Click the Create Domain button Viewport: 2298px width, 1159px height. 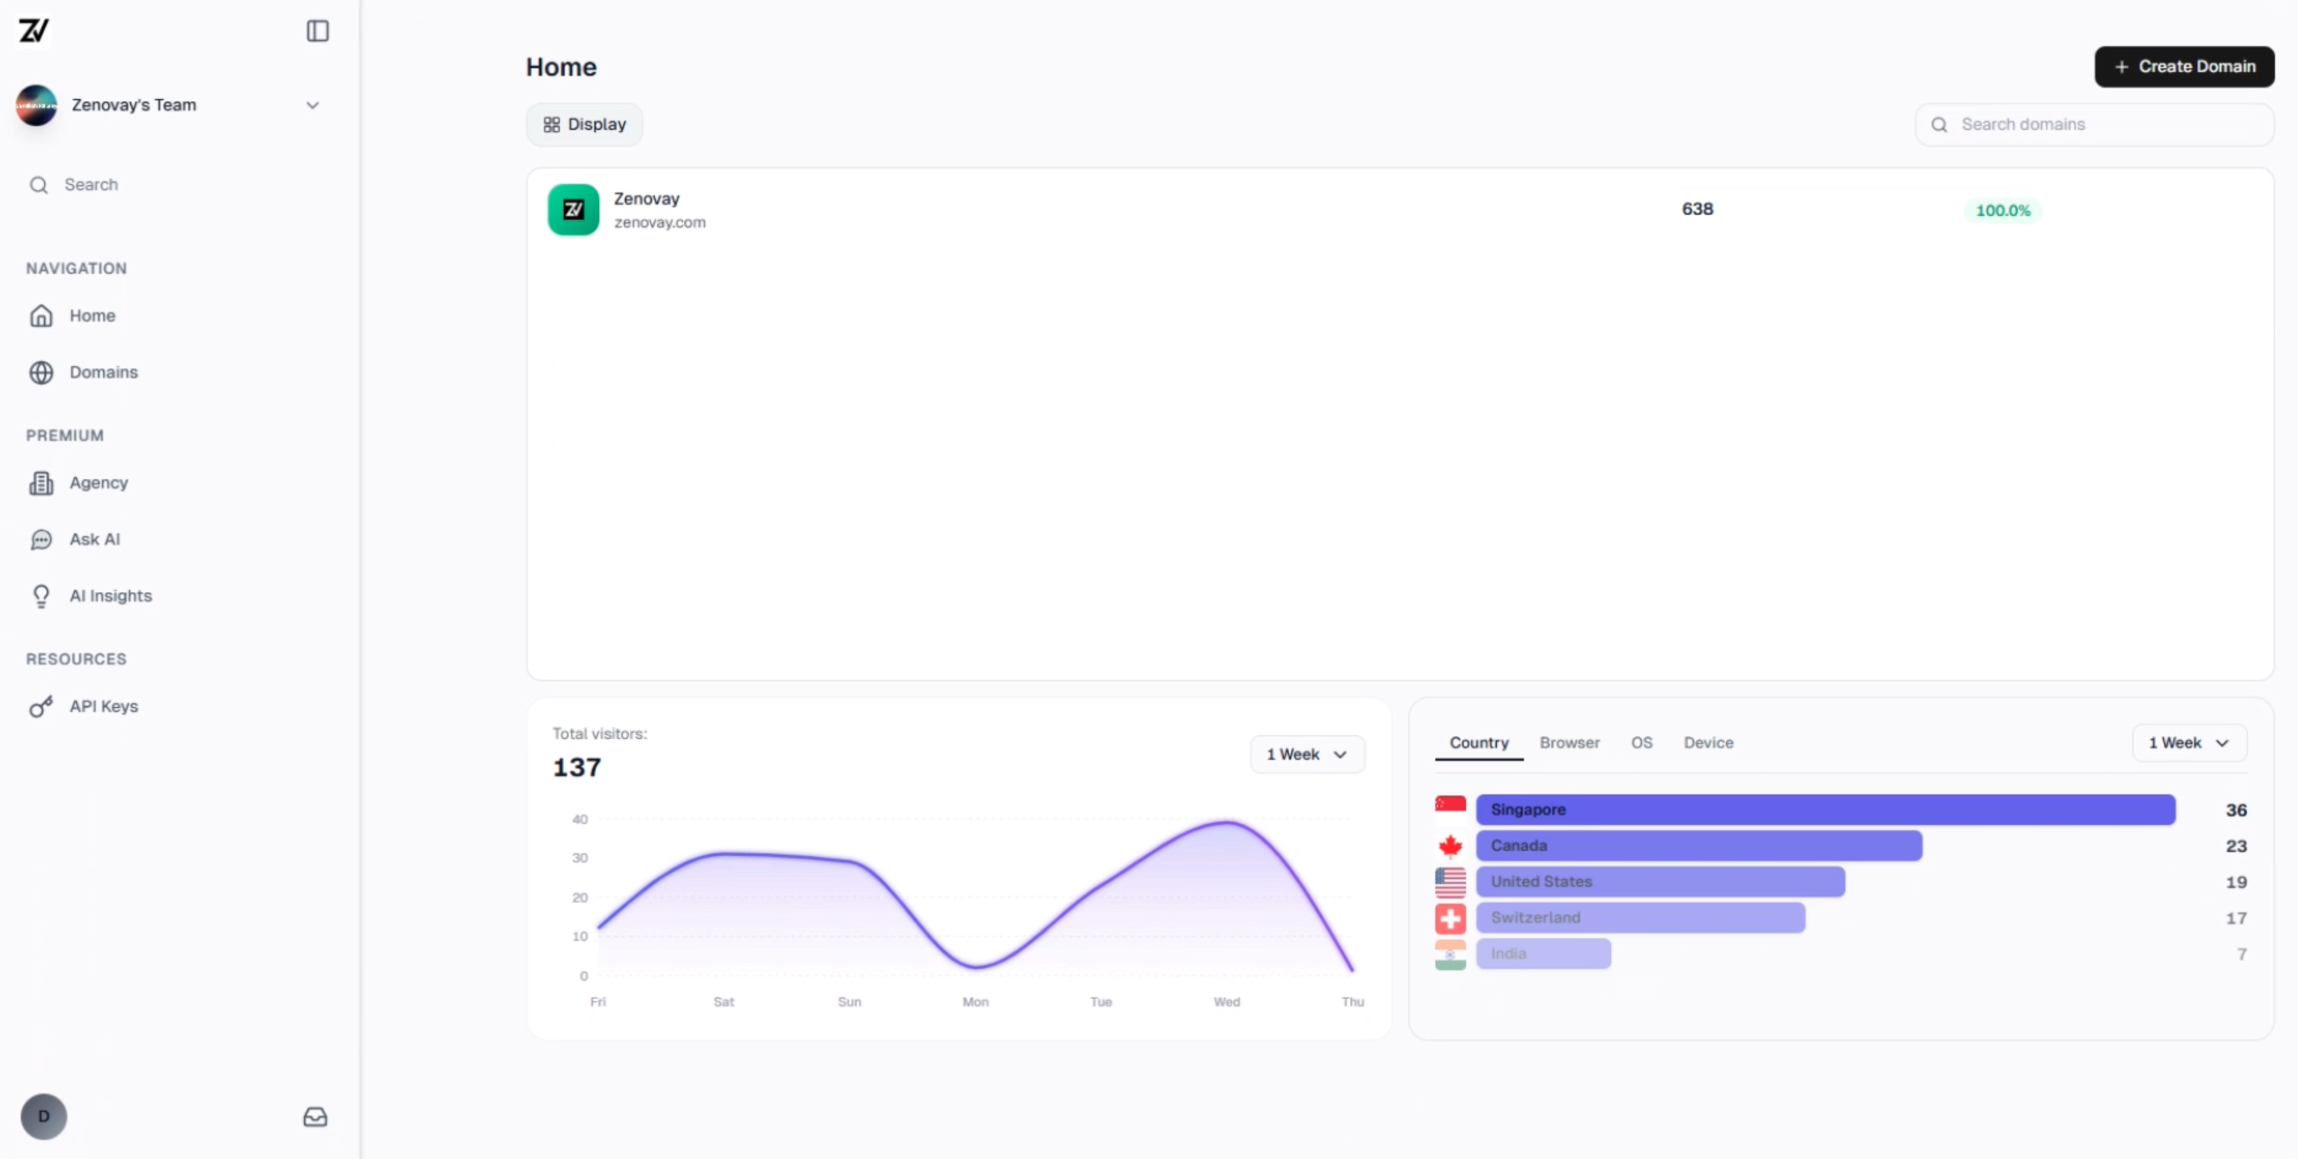click(x=2184, y=66)
